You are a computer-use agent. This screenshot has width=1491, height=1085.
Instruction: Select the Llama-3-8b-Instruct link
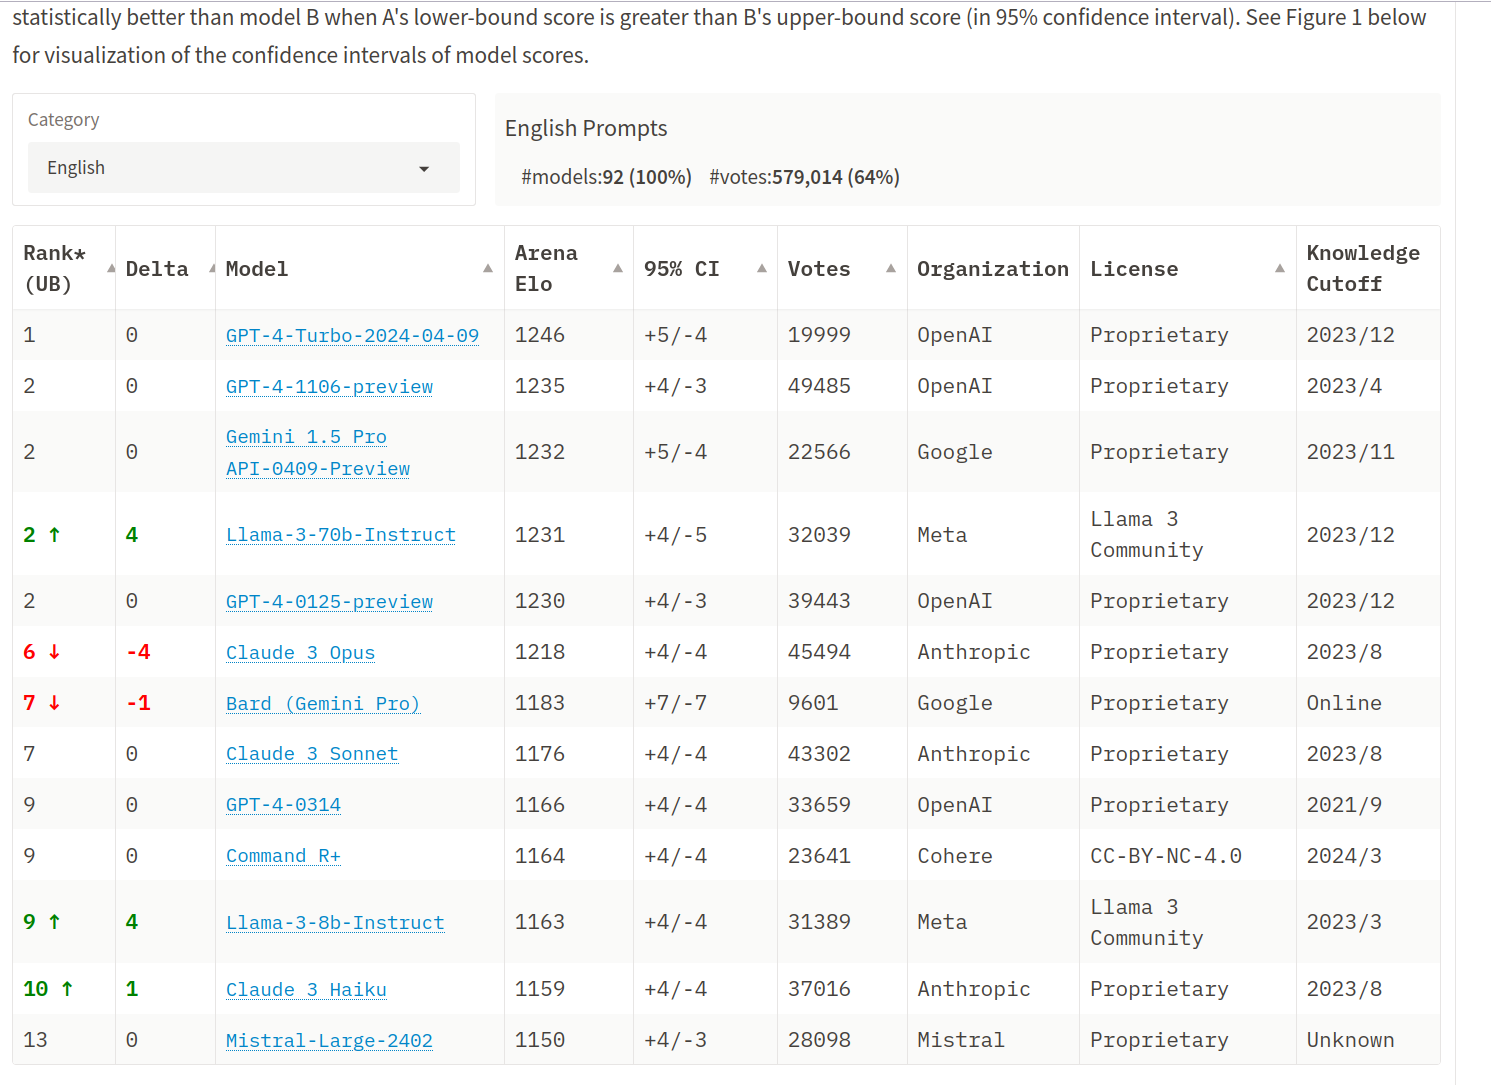335,923
